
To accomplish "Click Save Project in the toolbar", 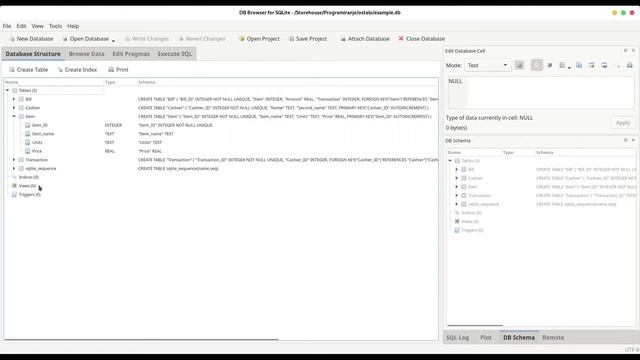I will [308, 39].
